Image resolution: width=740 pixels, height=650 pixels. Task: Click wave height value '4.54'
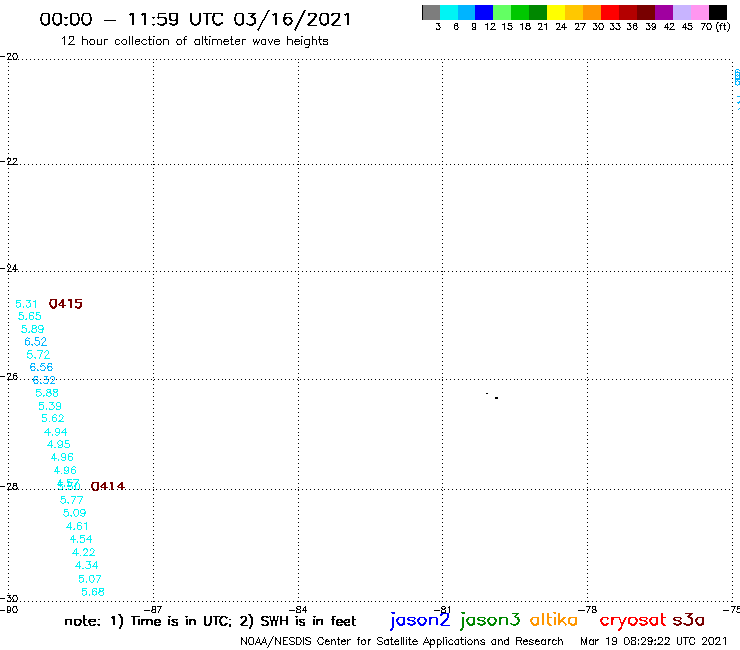coord(81,539)
